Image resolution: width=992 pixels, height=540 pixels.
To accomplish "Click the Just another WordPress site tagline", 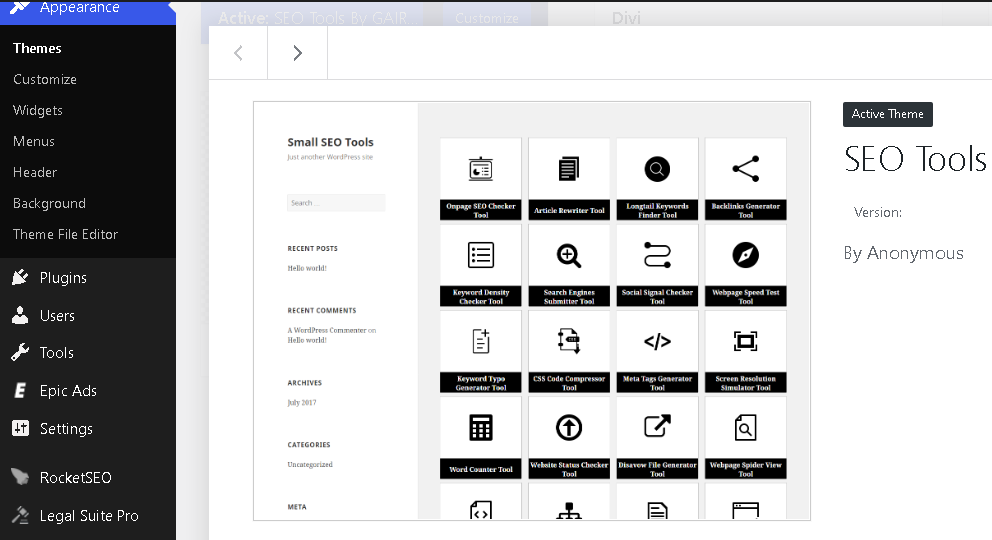I will click(x=330, y=157).
